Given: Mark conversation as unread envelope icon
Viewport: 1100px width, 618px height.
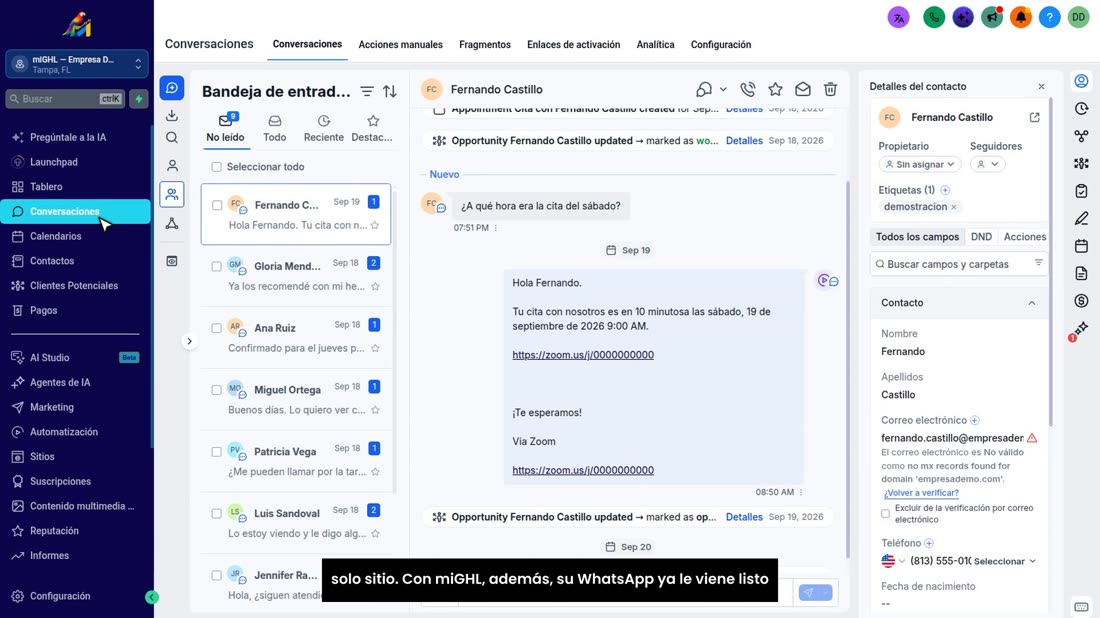Looking at the screenshot, I should [x=803, y=89].
